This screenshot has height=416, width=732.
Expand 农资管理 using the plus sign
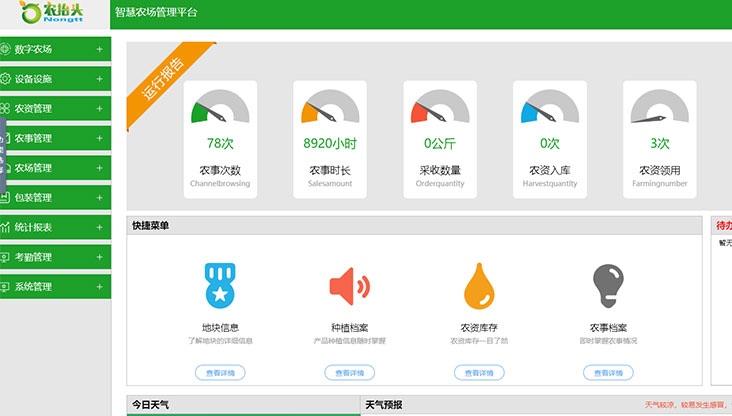click(99, 108)
